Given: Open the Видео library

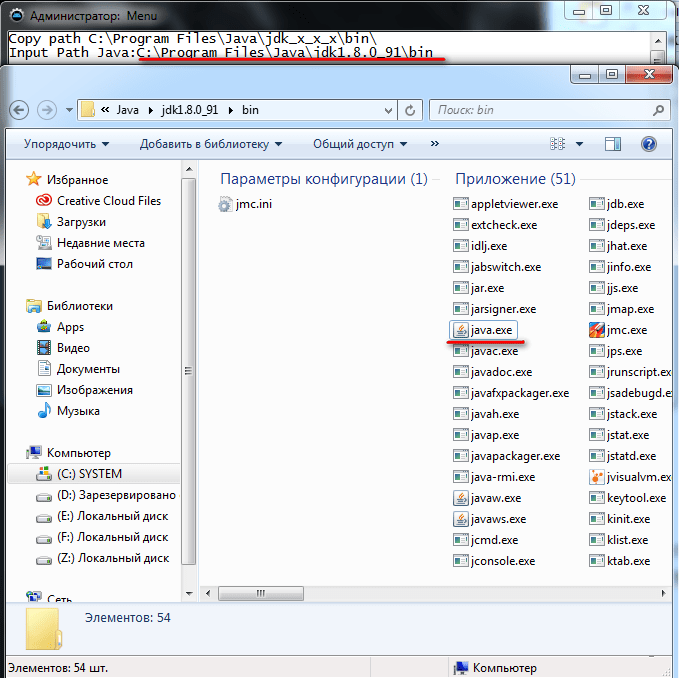Looking at the screenshot, I should click(73, 348).
